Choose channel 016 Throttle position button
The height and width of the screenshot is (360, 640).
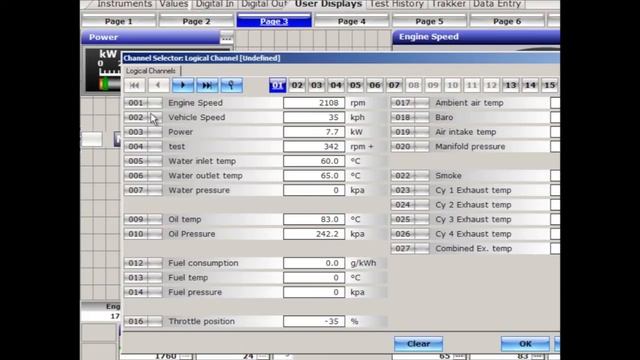(x=143, y=322)
